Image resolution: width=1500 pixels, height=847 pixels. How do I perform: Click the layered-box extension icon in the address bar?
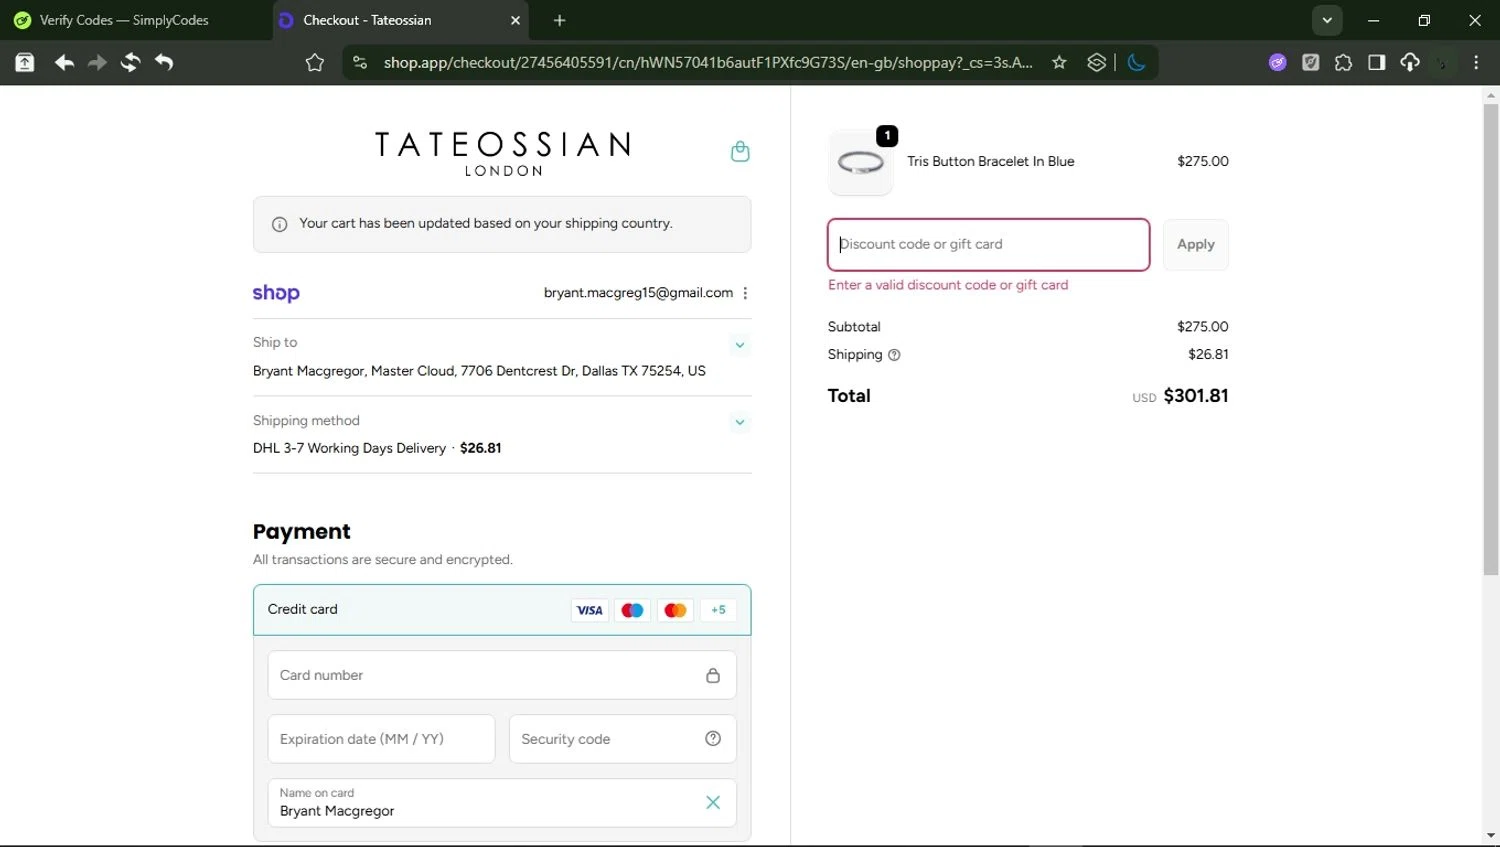[x=1096, y=63]
